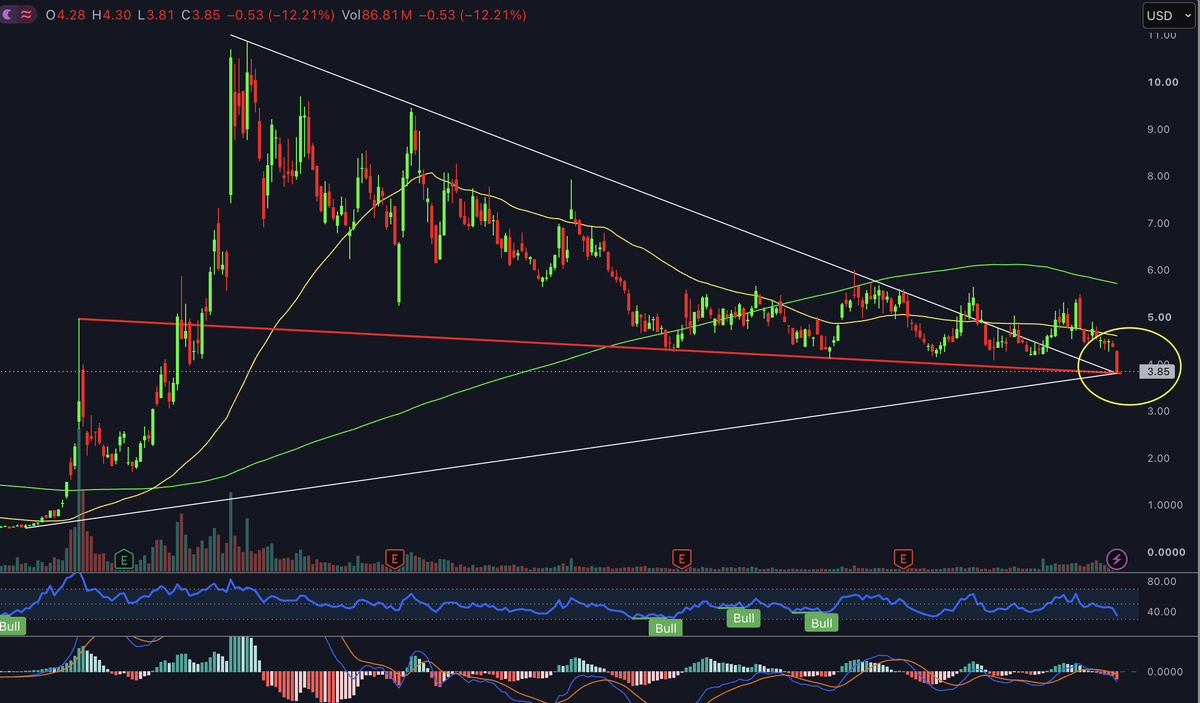Click the 10.00 price axis label
Screen dimensions: 1200x703
click(1161, 82)
